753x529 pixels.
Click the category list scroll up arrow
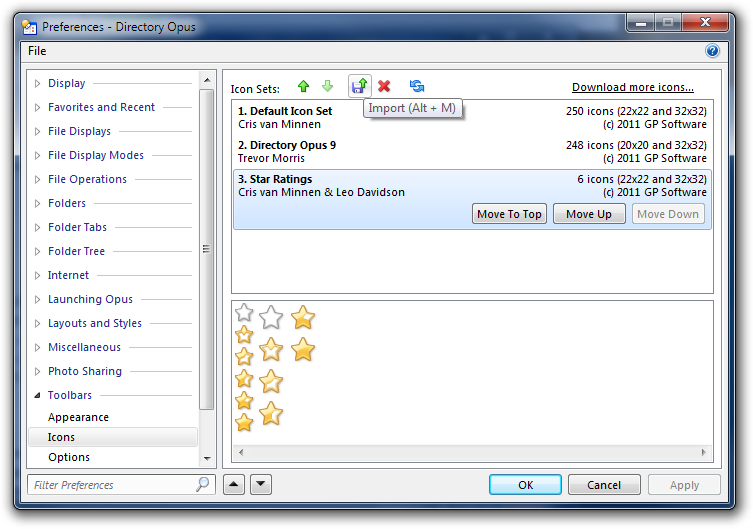[207, 80]
